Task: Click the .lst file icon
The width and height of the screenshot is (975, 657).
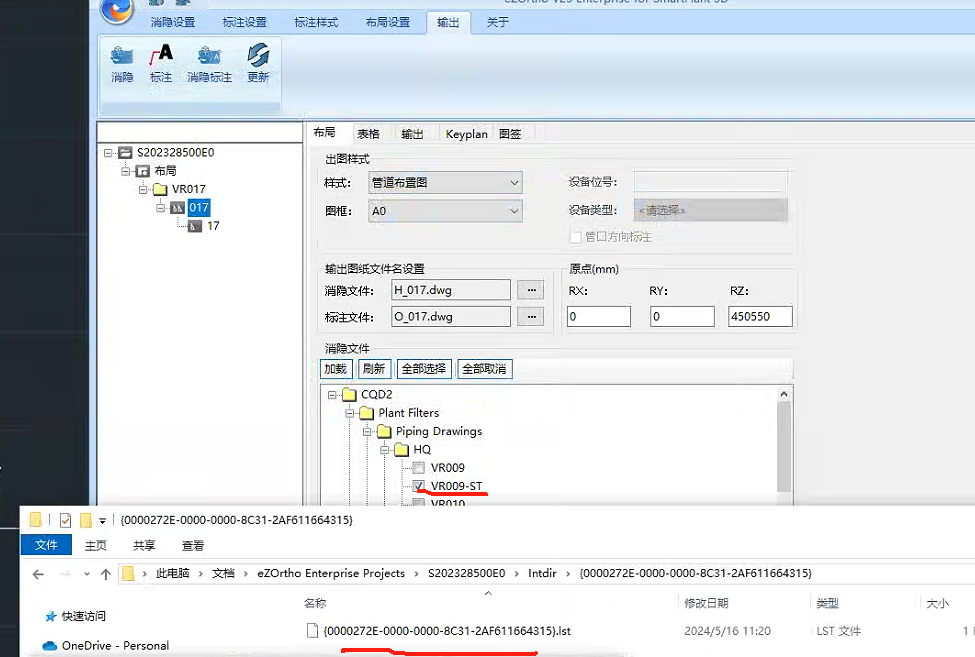Action: [313, 631]
